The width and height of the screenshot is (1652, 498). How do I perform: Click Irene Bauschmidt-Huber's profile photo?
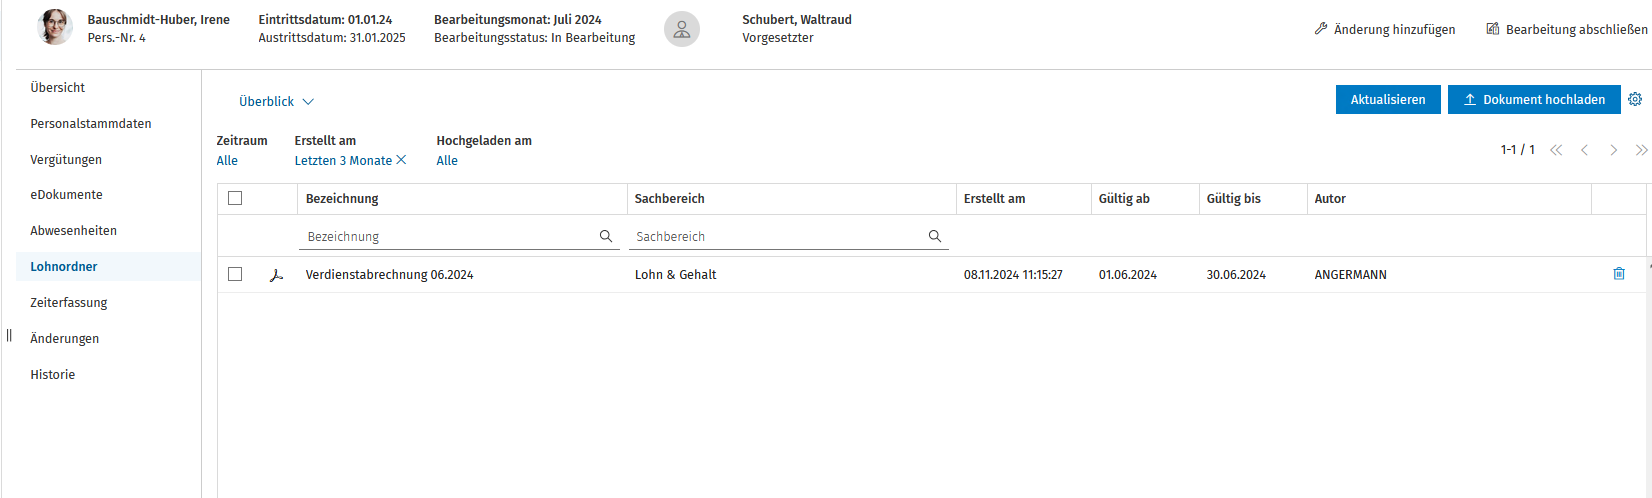(x=54, y=27)
